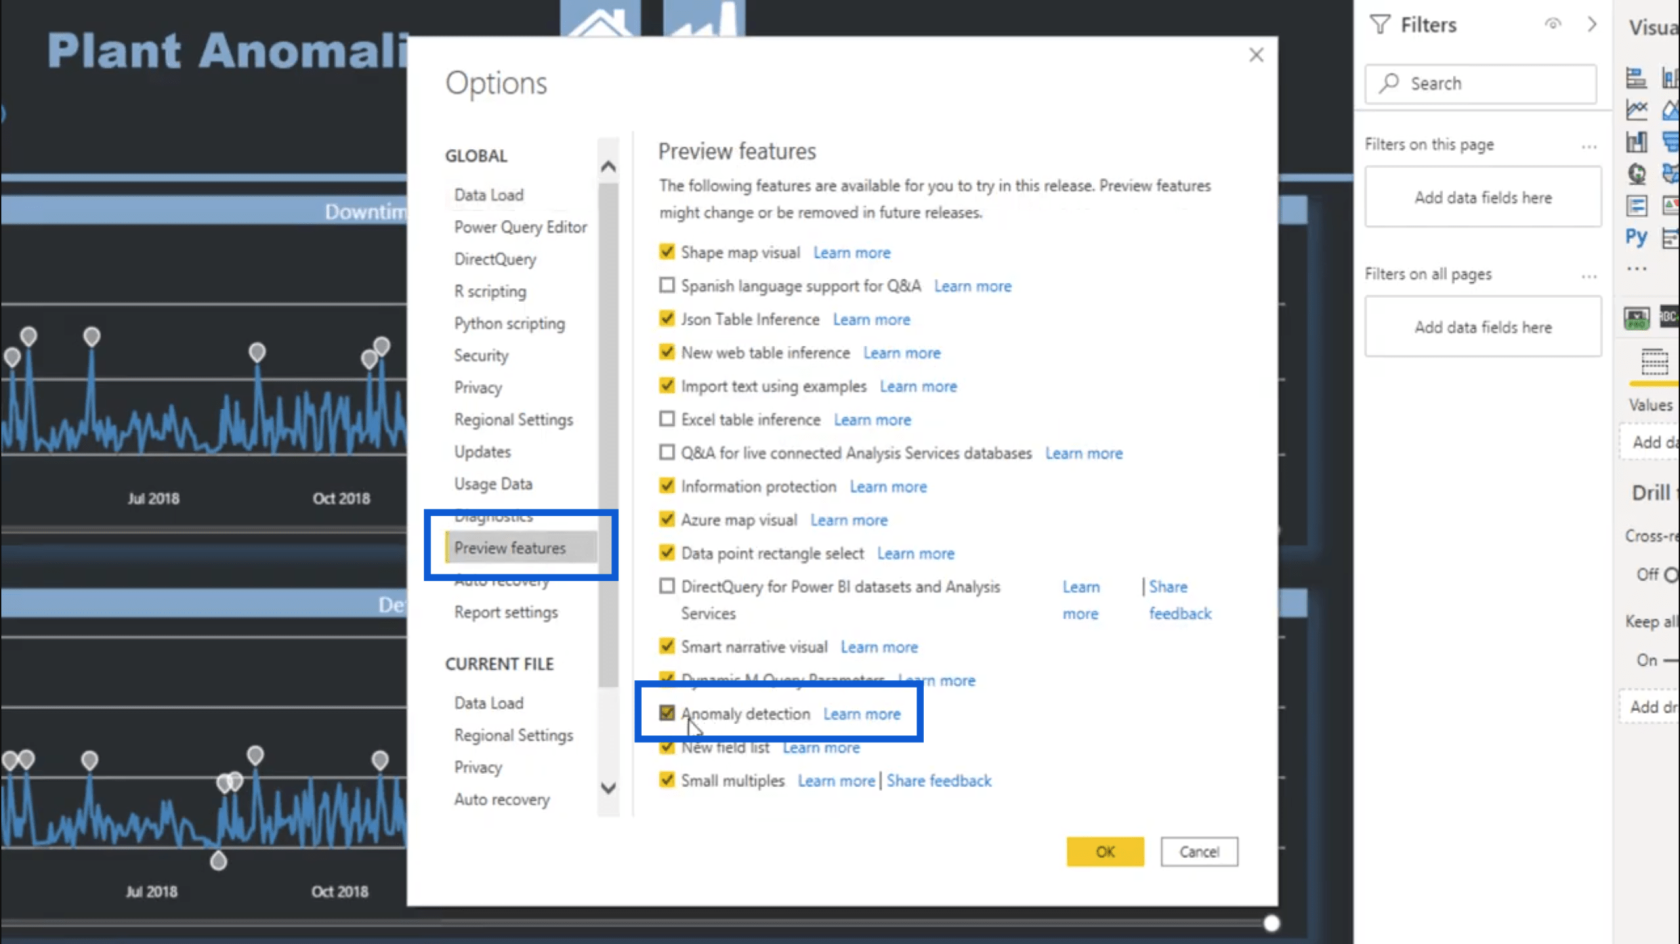The height and width of the screenshot is (944, 1680).
Task: Open Updates options page
Action: (x=482, y=451)
